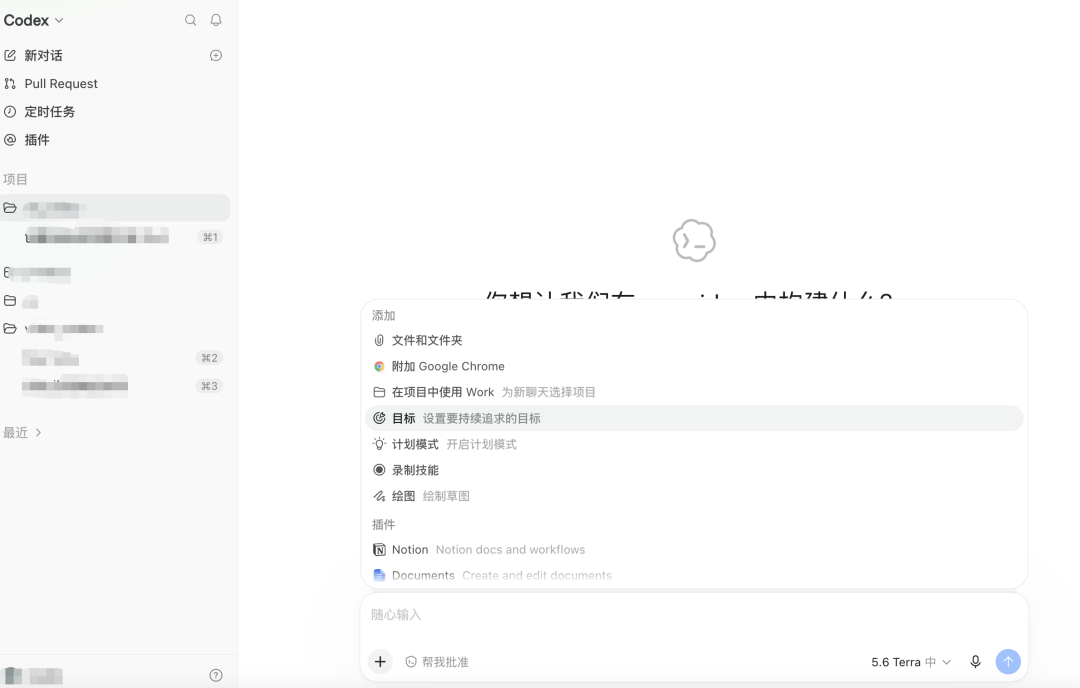1080x688 pixels.
Task: Toggle 帮我批准 approval mode
Action: point(437,662)
